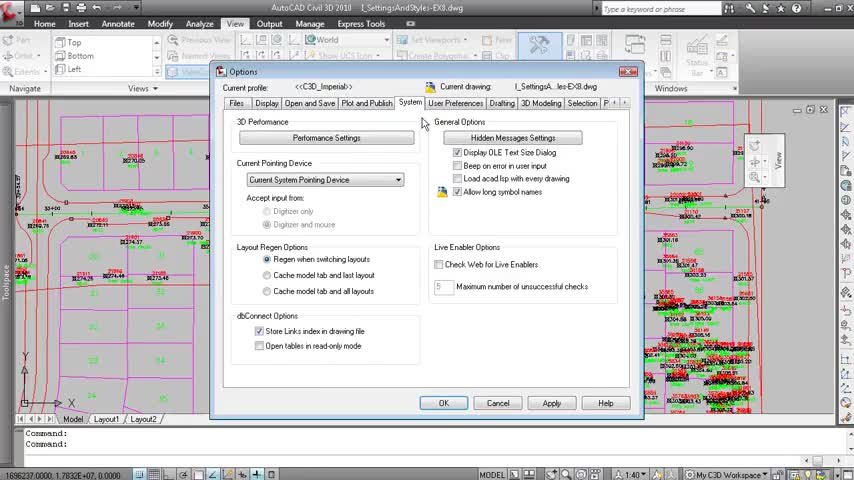The height and width of the screenshot is (480, 854).
Task: Enable Beep on error in user input
Action: point(458,166)
